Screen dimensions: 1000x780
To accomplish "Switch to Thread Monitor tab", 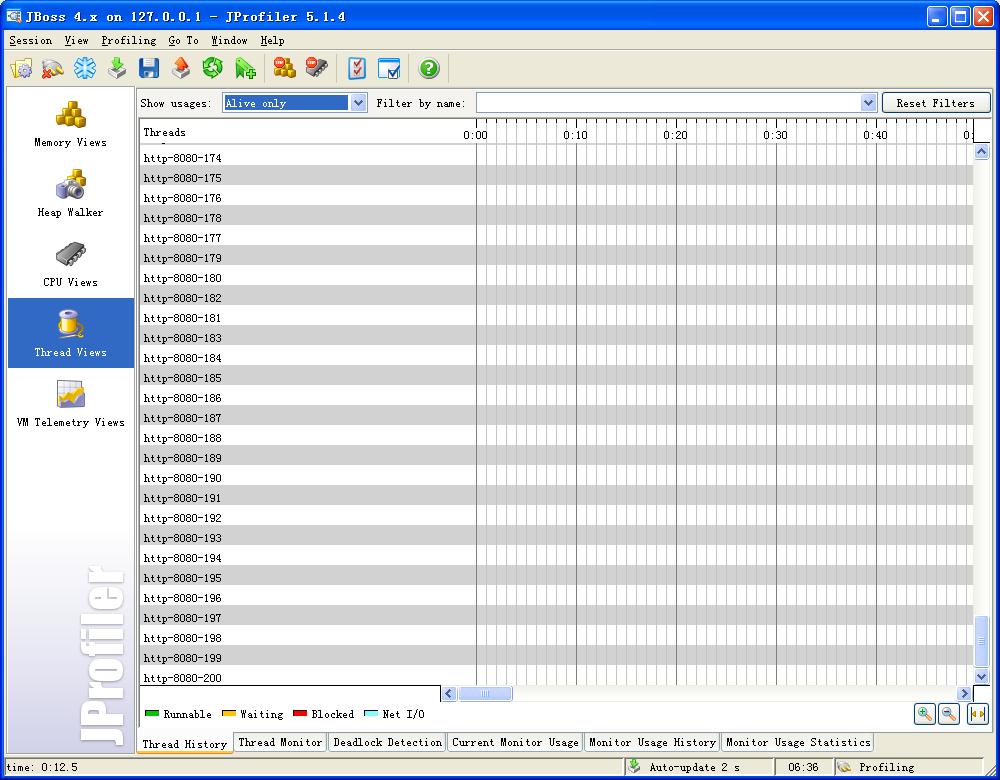I will point(280,742).
